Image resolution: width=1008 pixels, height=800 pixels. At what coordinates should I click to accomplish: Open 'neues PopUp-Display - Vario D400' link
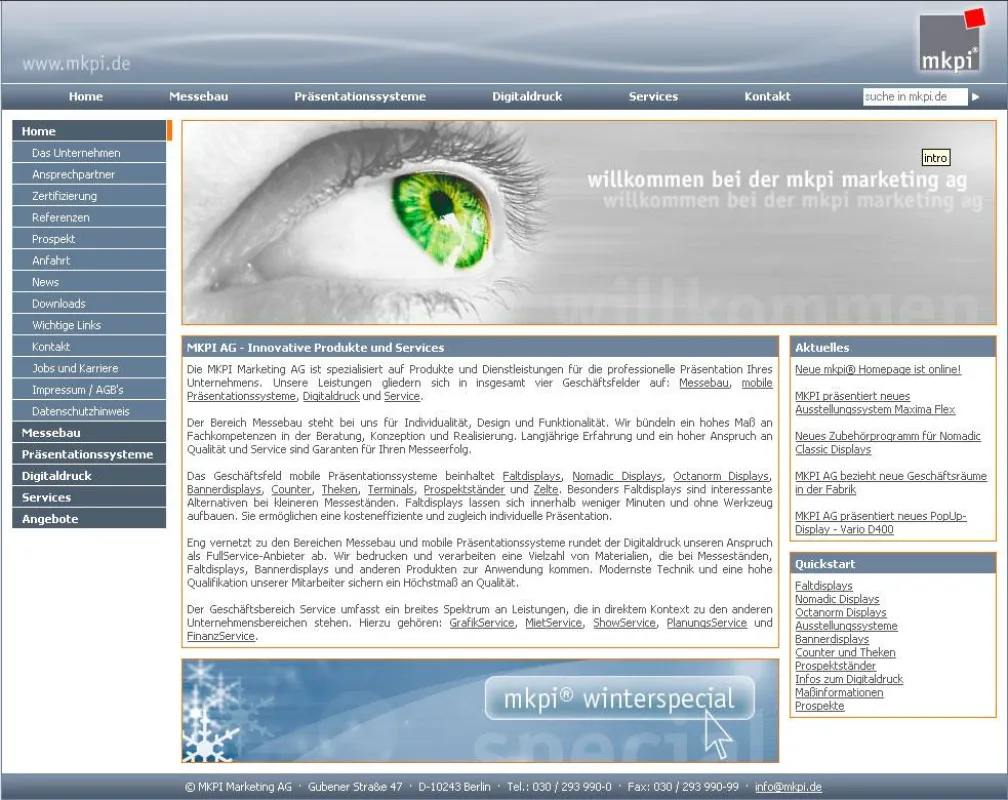point(881,523)
